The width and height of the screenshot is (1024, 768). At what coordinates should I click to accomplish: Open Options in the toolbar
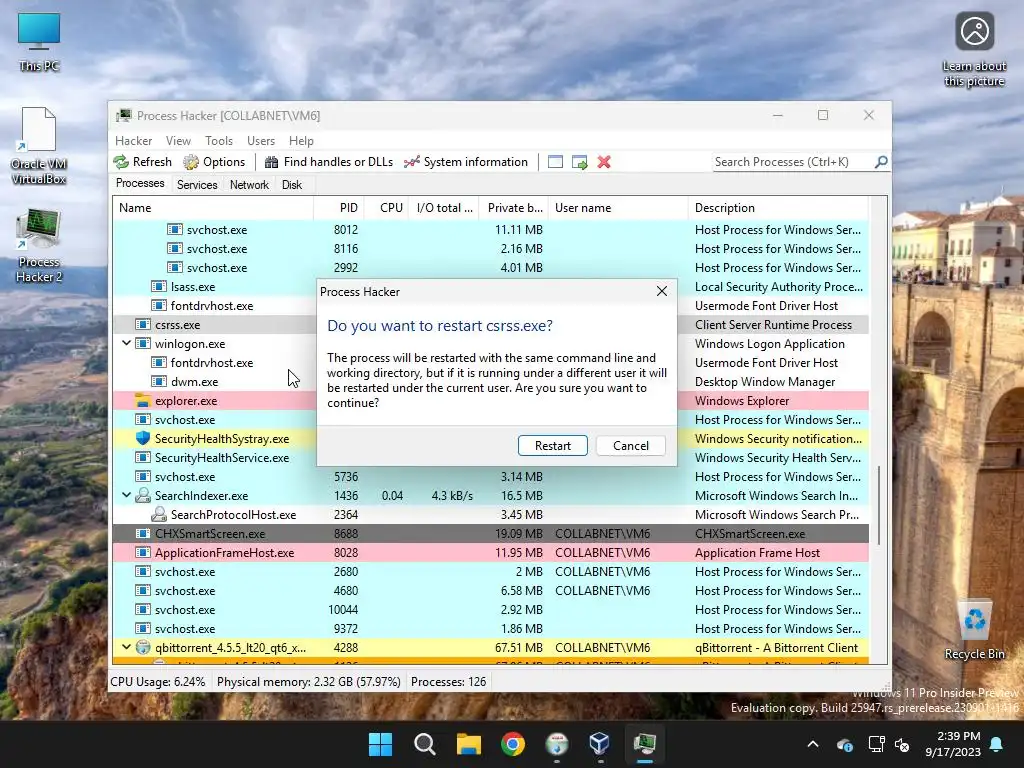[x=214, y=162]
